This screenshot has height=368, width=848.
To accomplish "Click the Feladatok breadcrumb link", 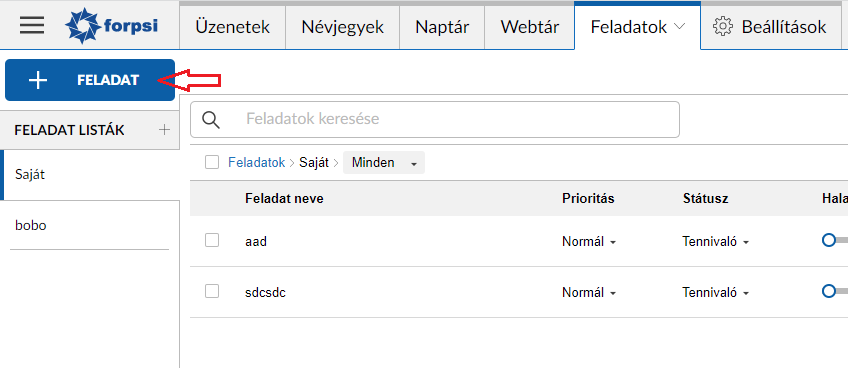I will (x=256, y=162).
